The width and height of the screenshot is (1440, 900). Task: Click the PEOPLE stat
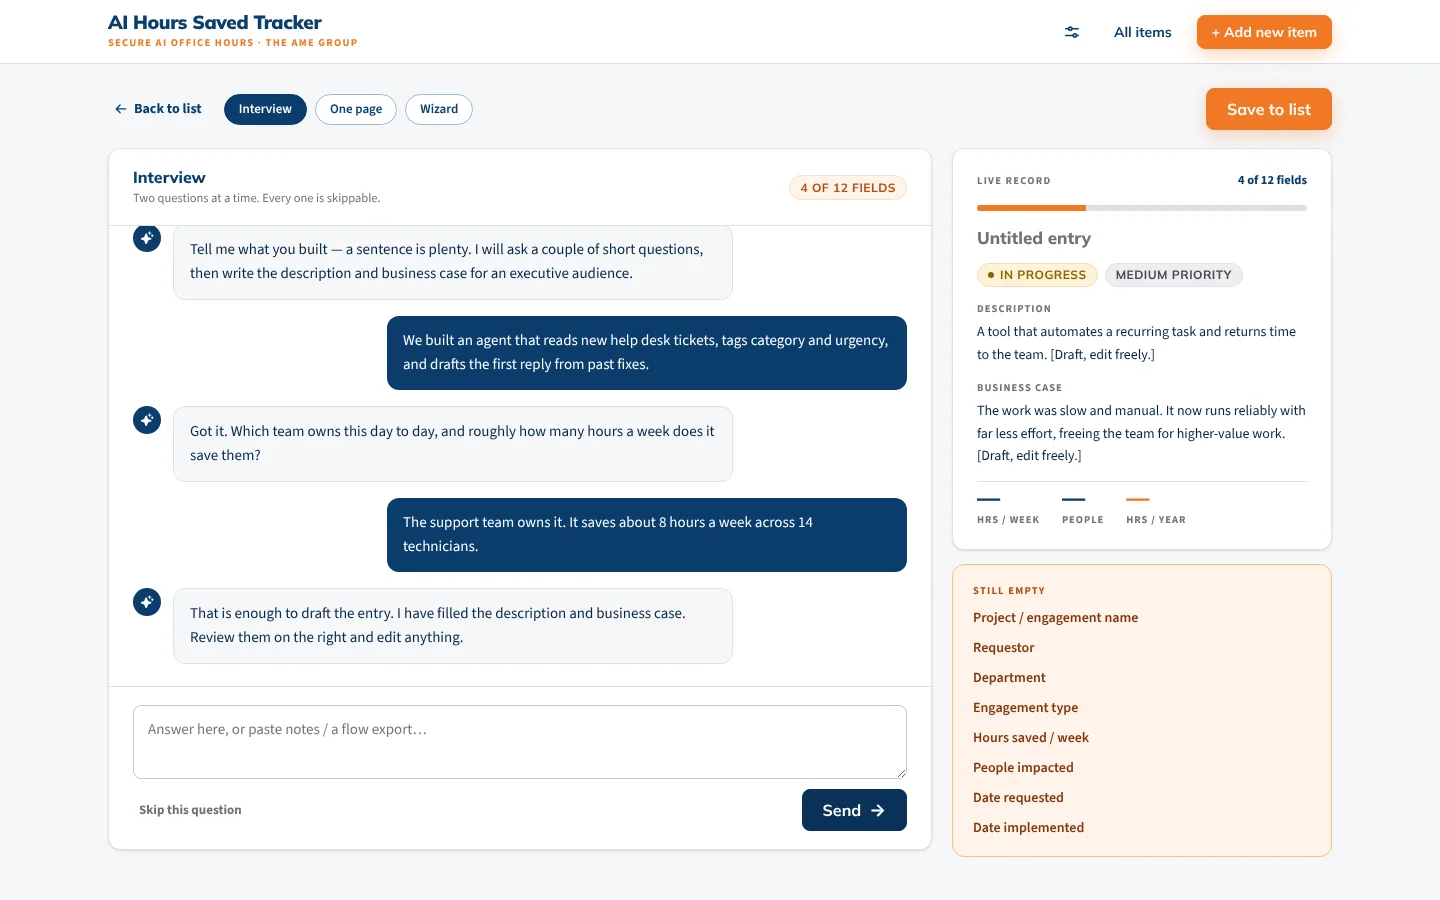point(1083,510)
